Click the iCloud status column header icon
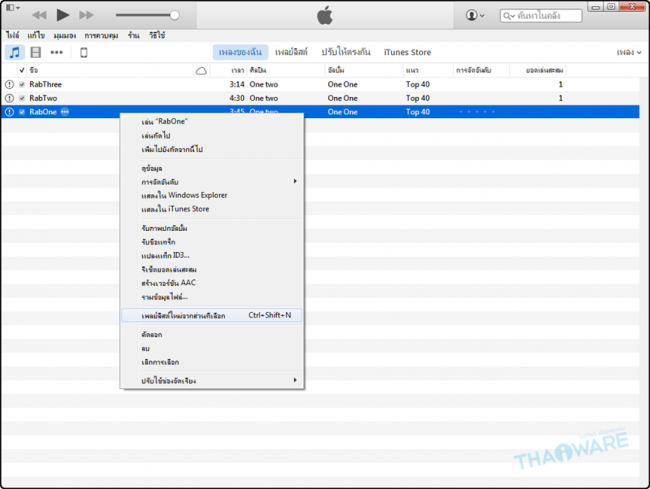 tap(201, 70)
